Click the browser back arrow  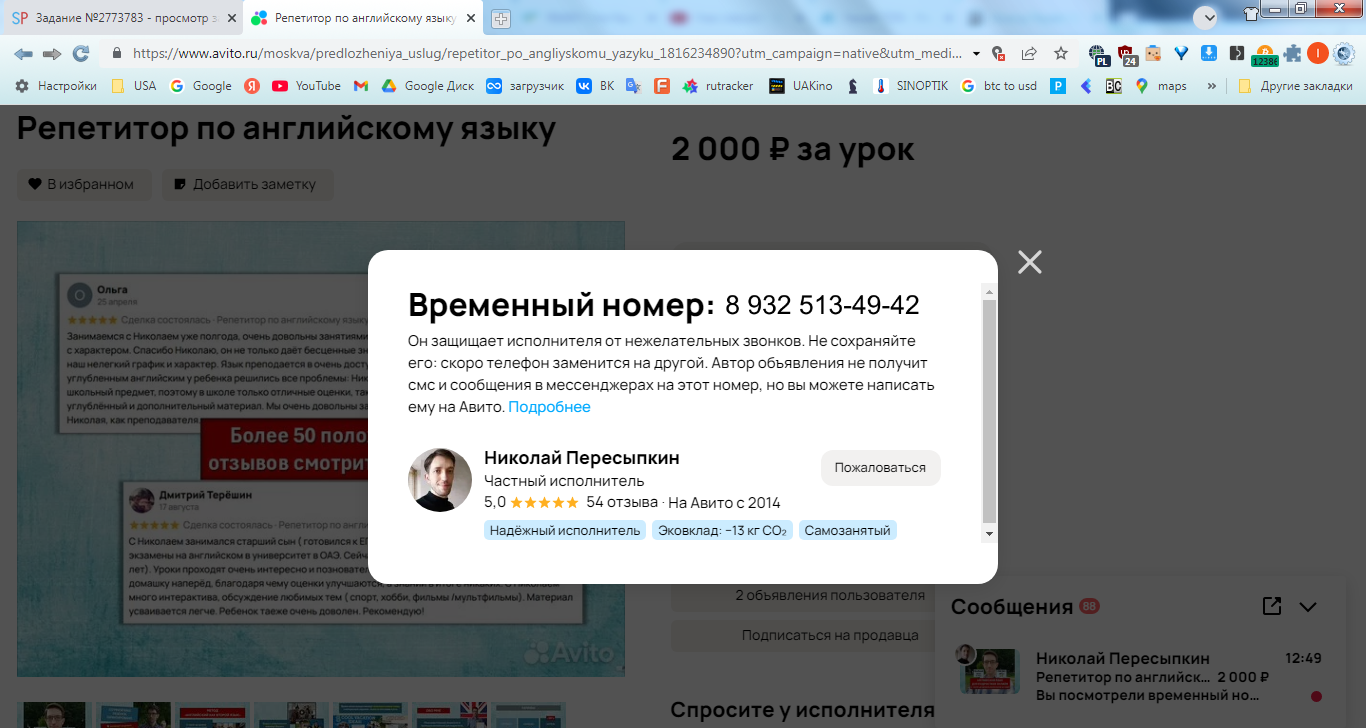point(22,53)
